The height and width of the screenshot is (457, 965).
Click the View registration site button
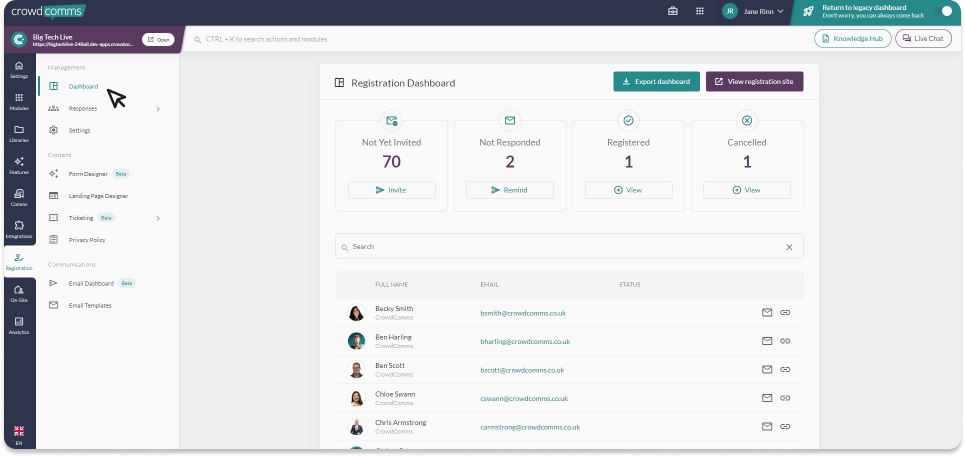click(754, 82)
